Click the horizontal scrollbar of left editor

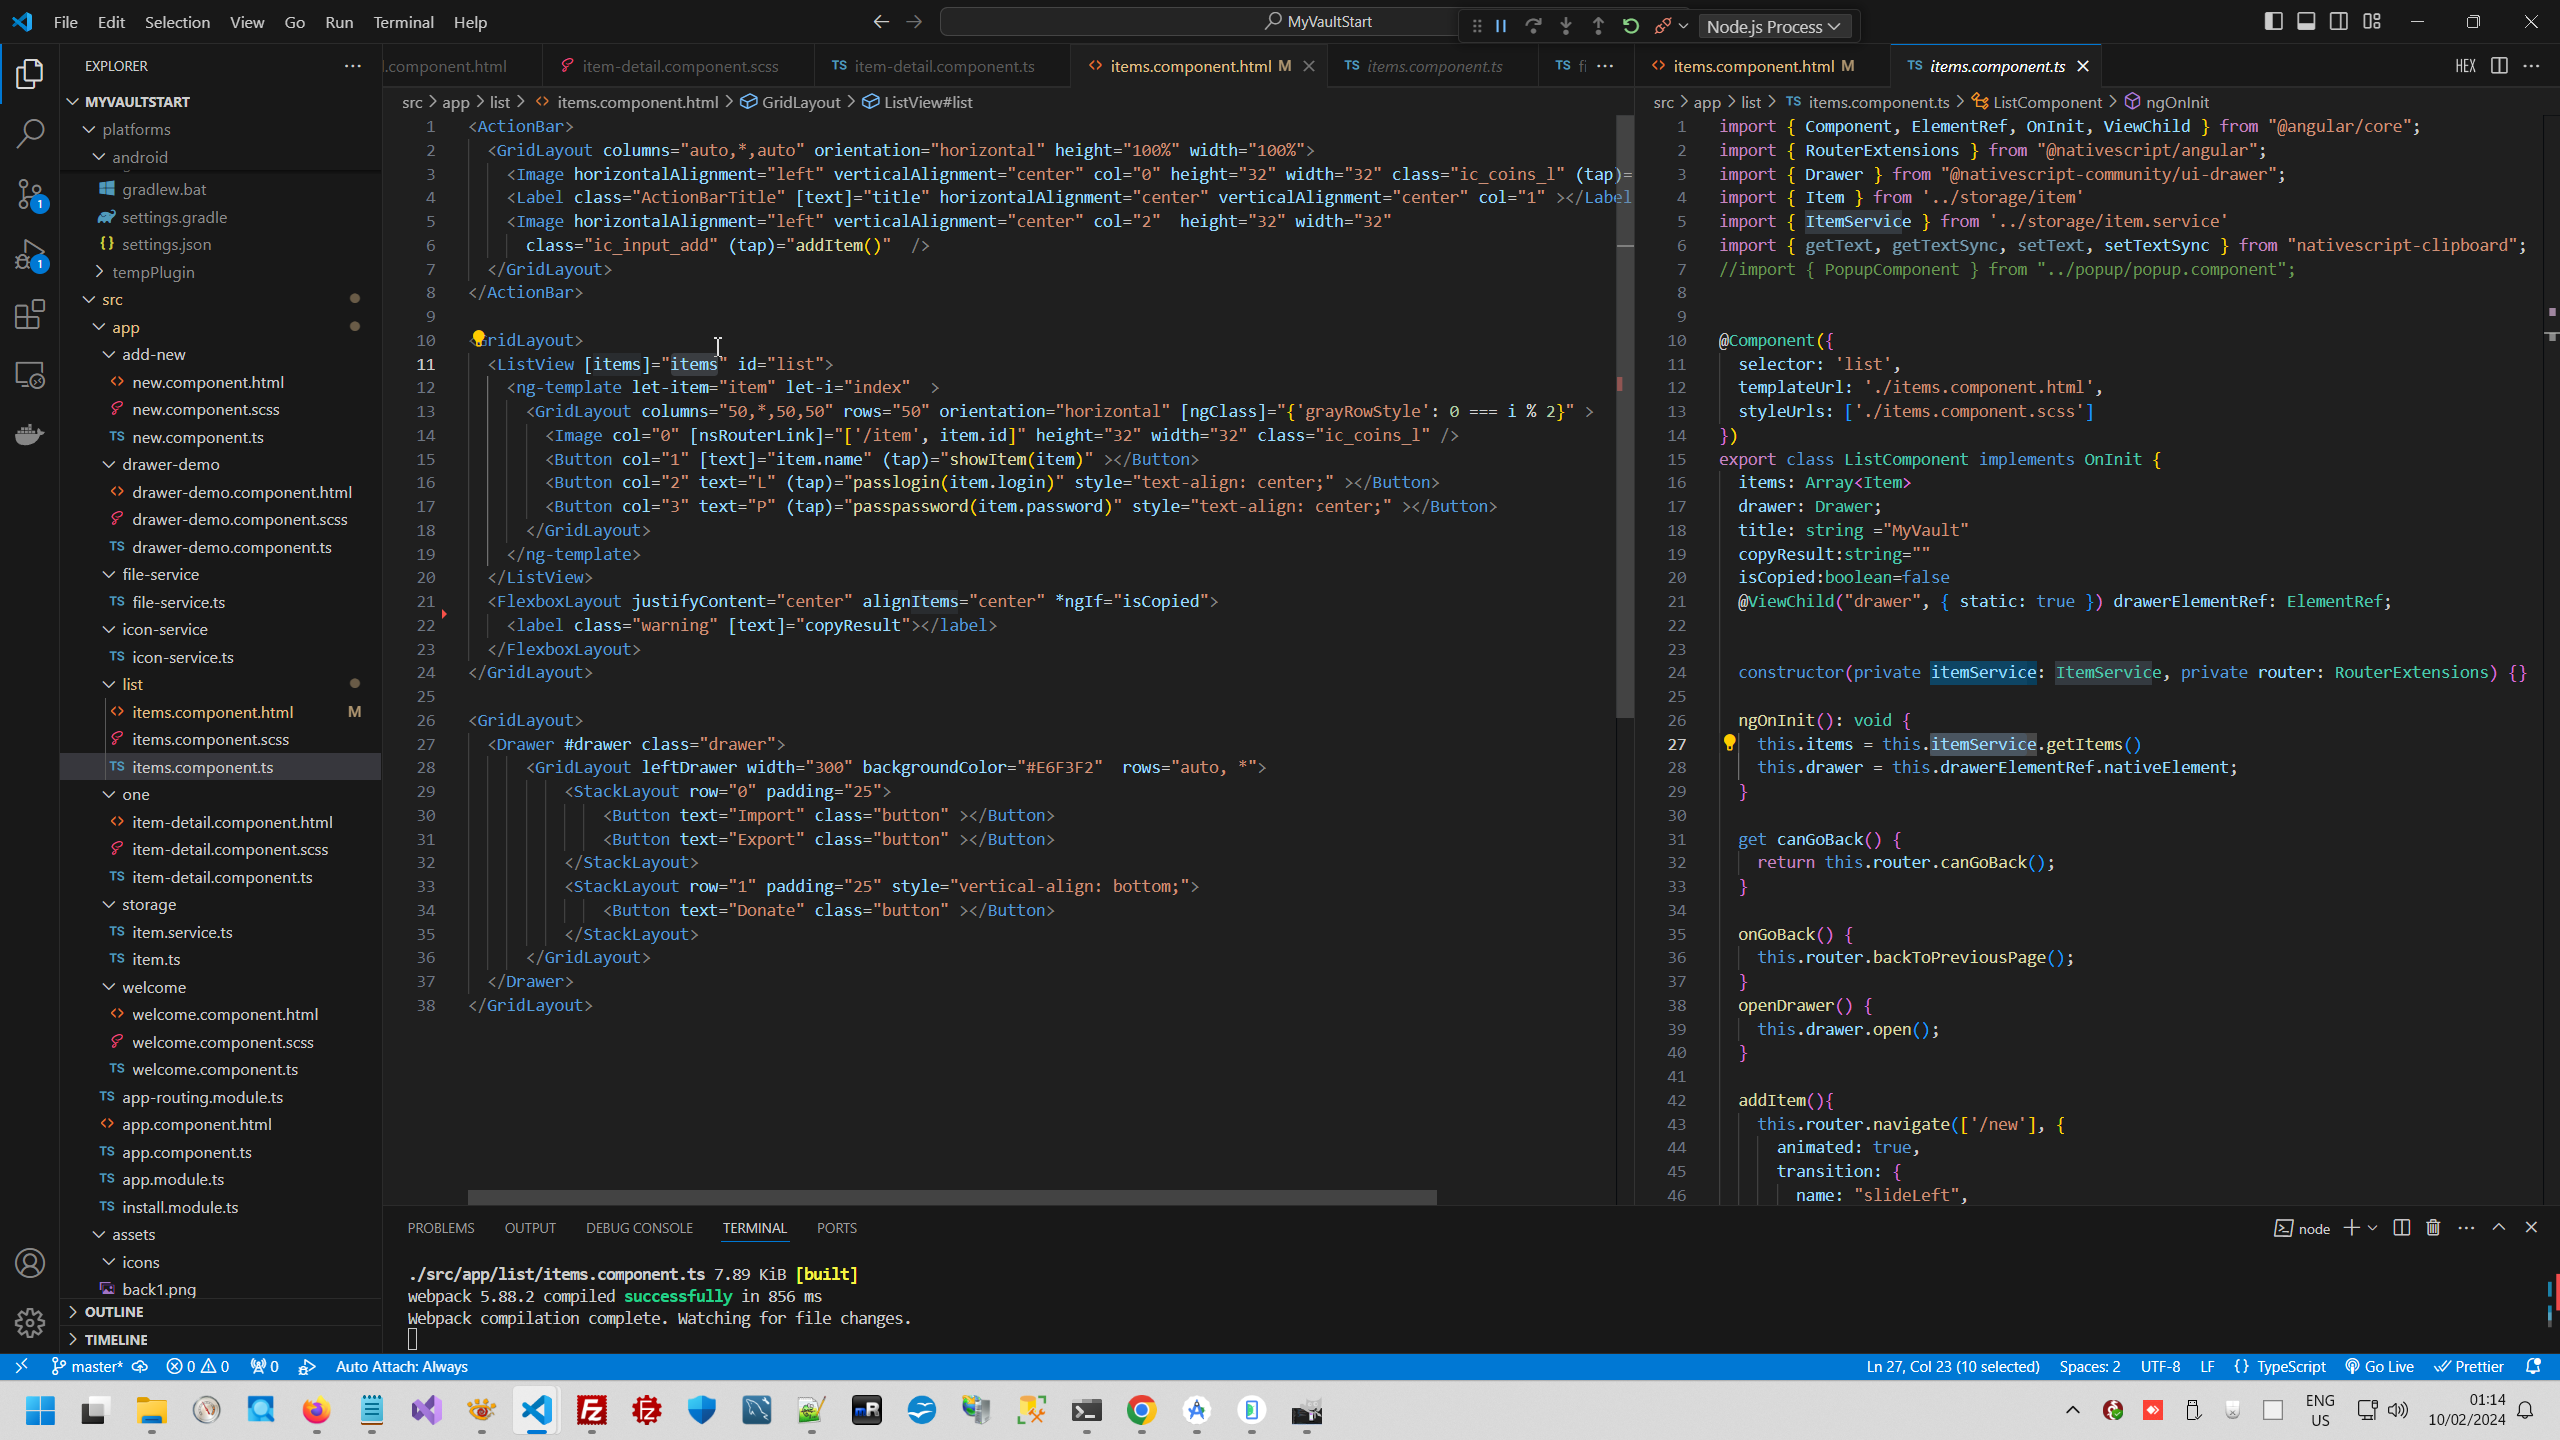[951, 1197]
